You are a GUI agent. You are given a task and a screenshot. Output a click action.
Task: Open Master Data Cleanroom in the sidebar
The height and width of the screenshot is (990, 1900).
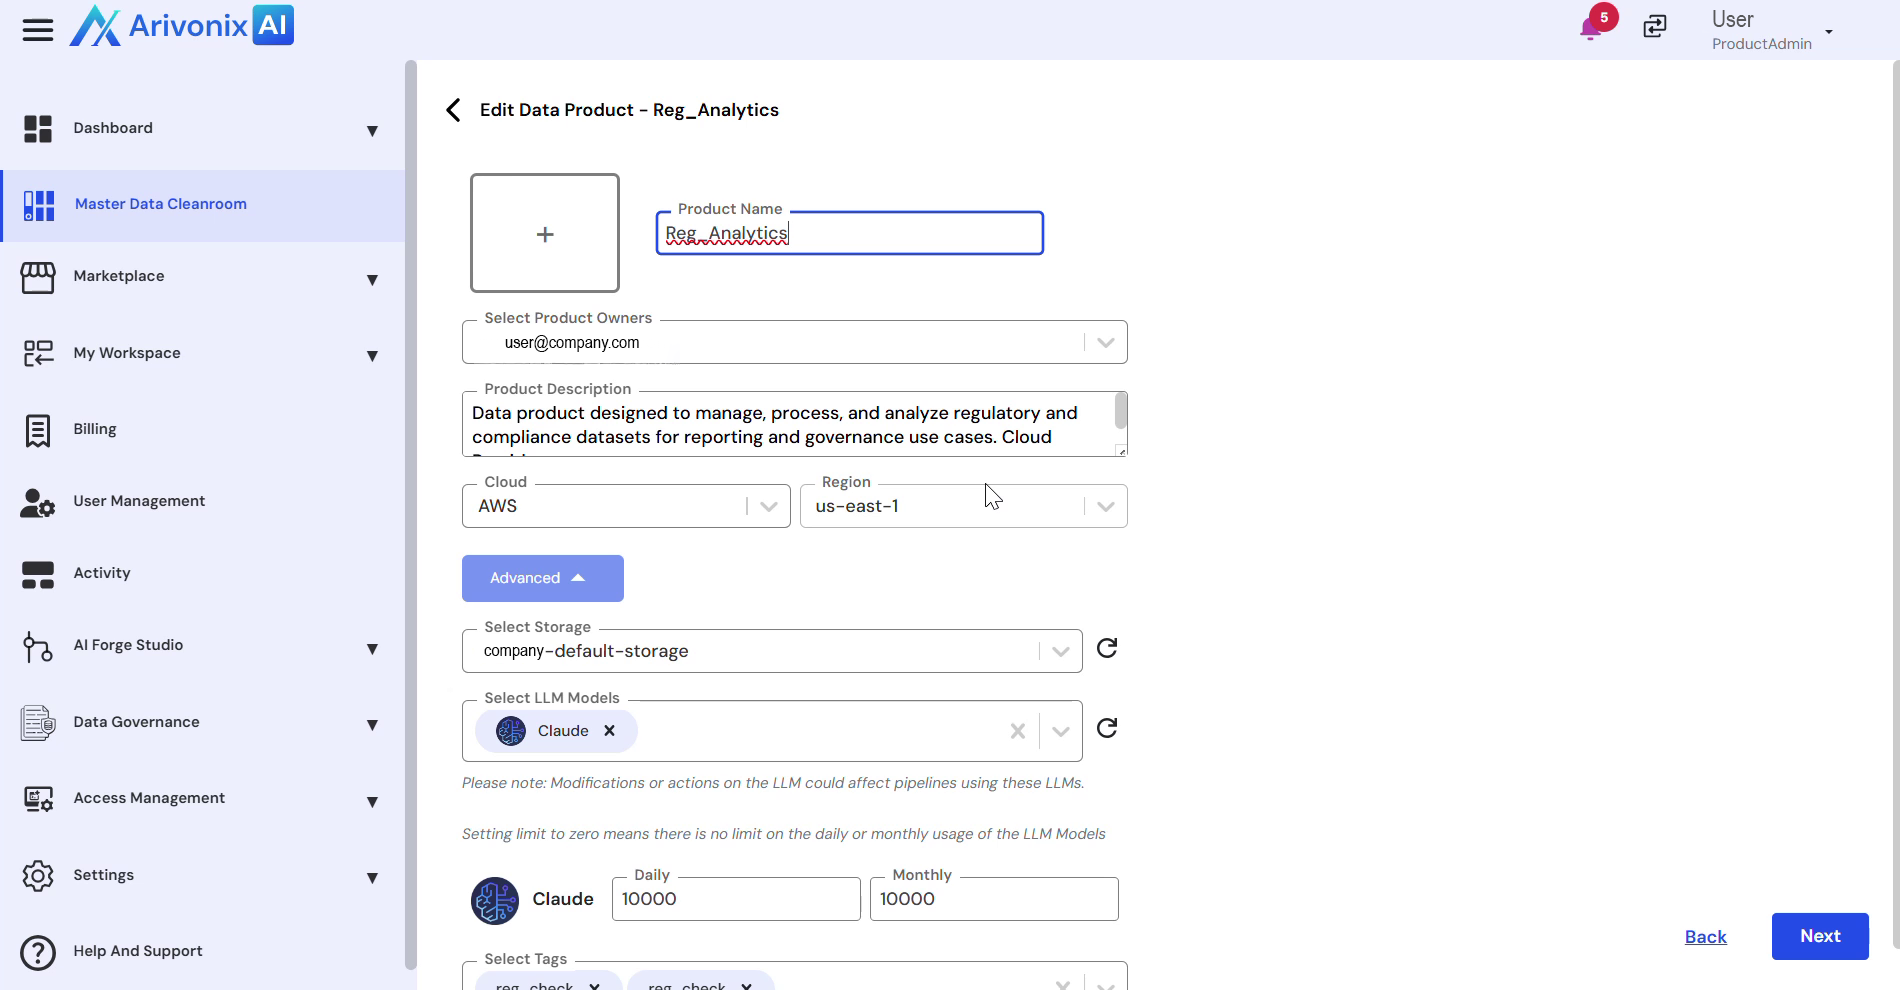click(x=160, y=204)
